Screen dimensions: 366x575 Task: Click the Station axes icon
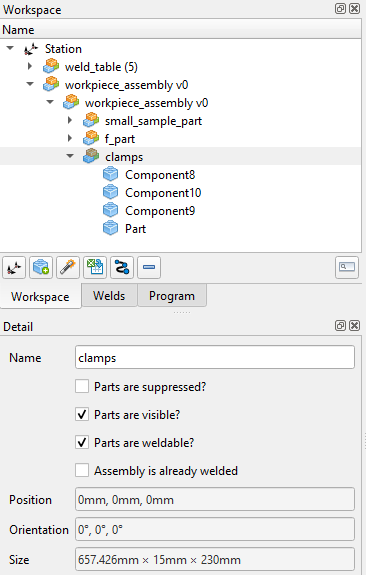coord(31,49)
